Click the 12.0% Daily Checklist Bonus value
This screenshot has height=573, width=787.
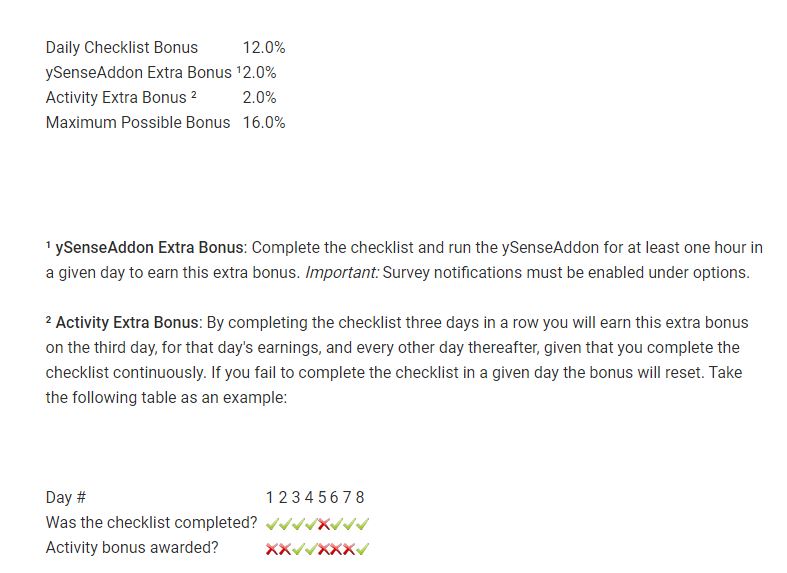(264, 47)
